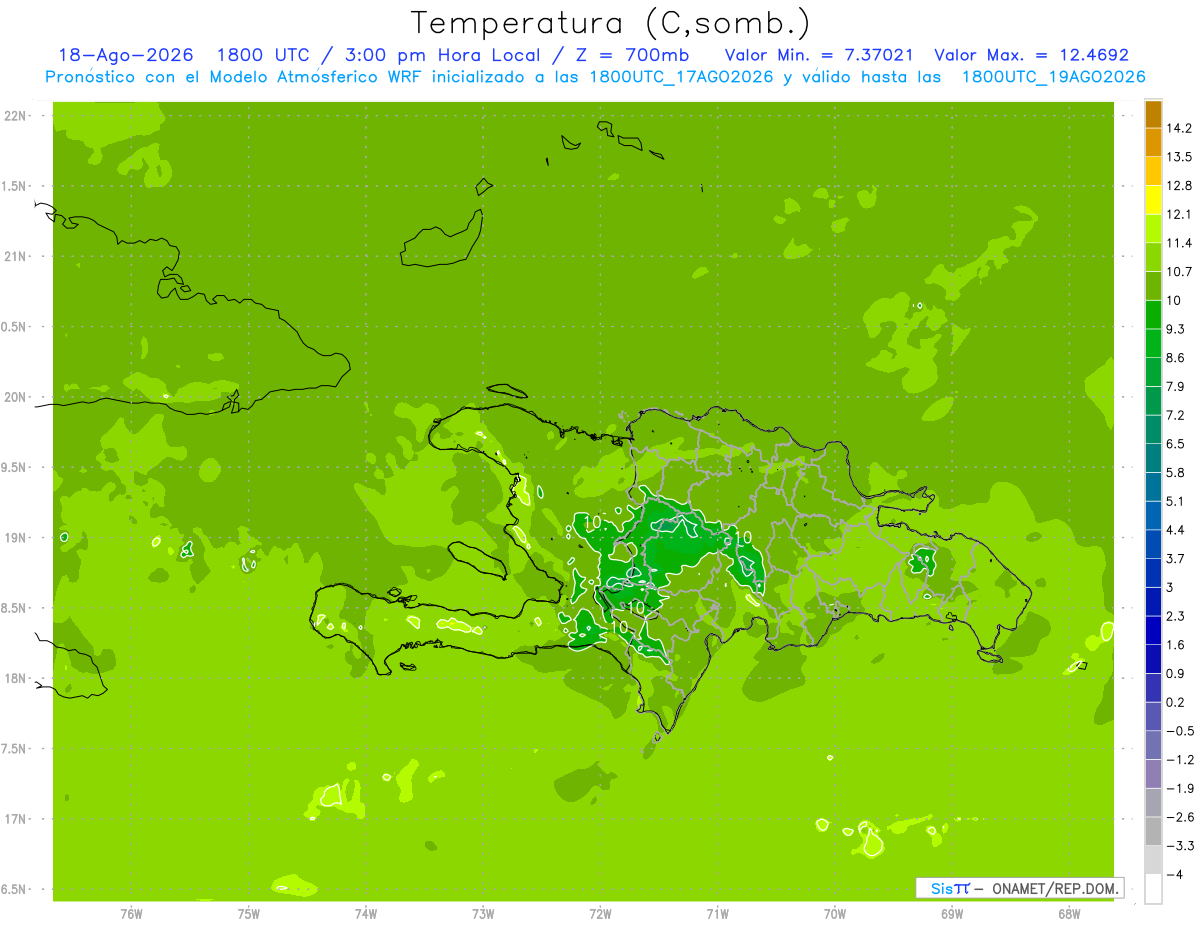Select the yellow swatch between 12.1 and 12.8
Screen dimensions: 1200x927
click(1153, 200)
